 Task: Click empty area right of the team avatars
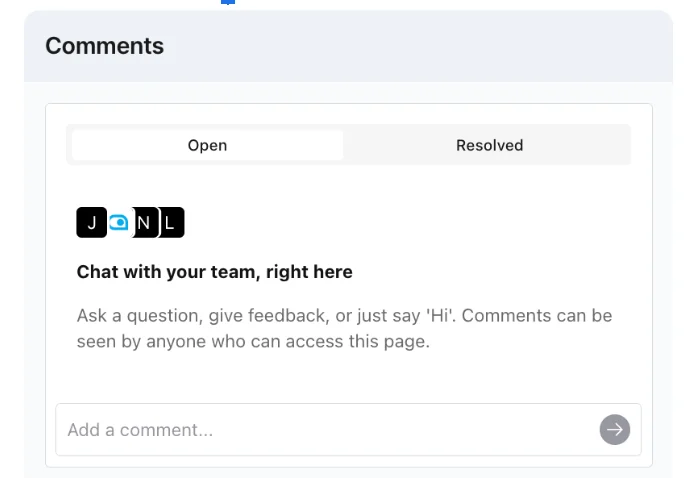400,223
